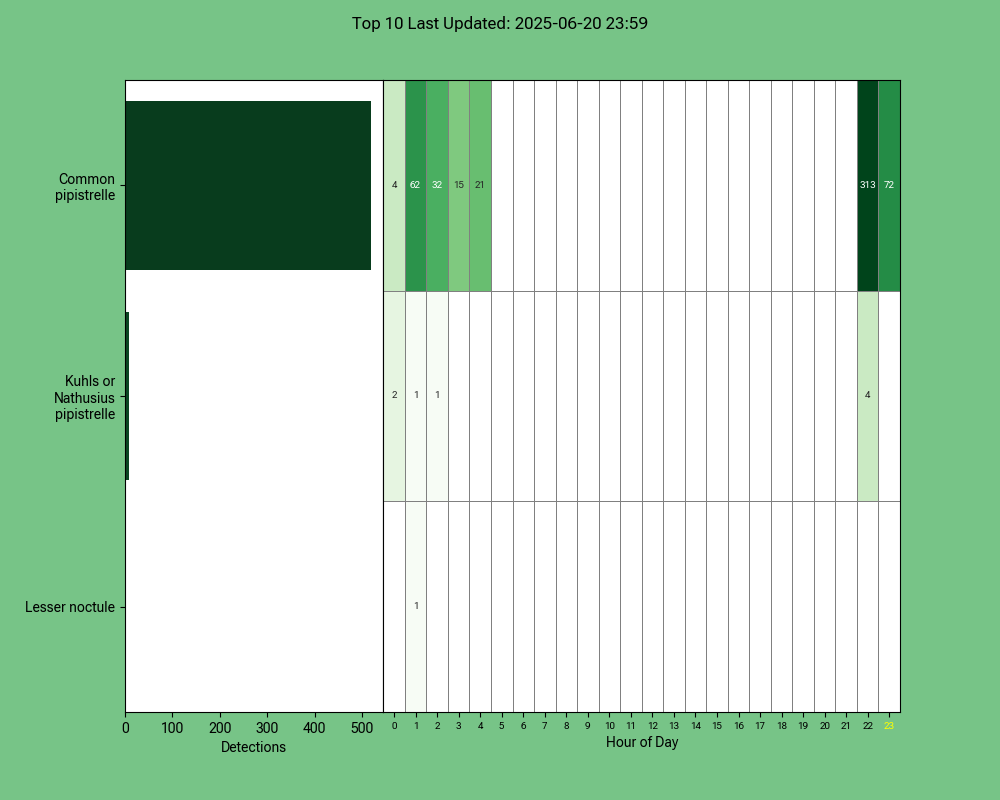Select the Common pipistrelle species label
1000x800 pixels.
pyautogui.click(x=85, y=187)
